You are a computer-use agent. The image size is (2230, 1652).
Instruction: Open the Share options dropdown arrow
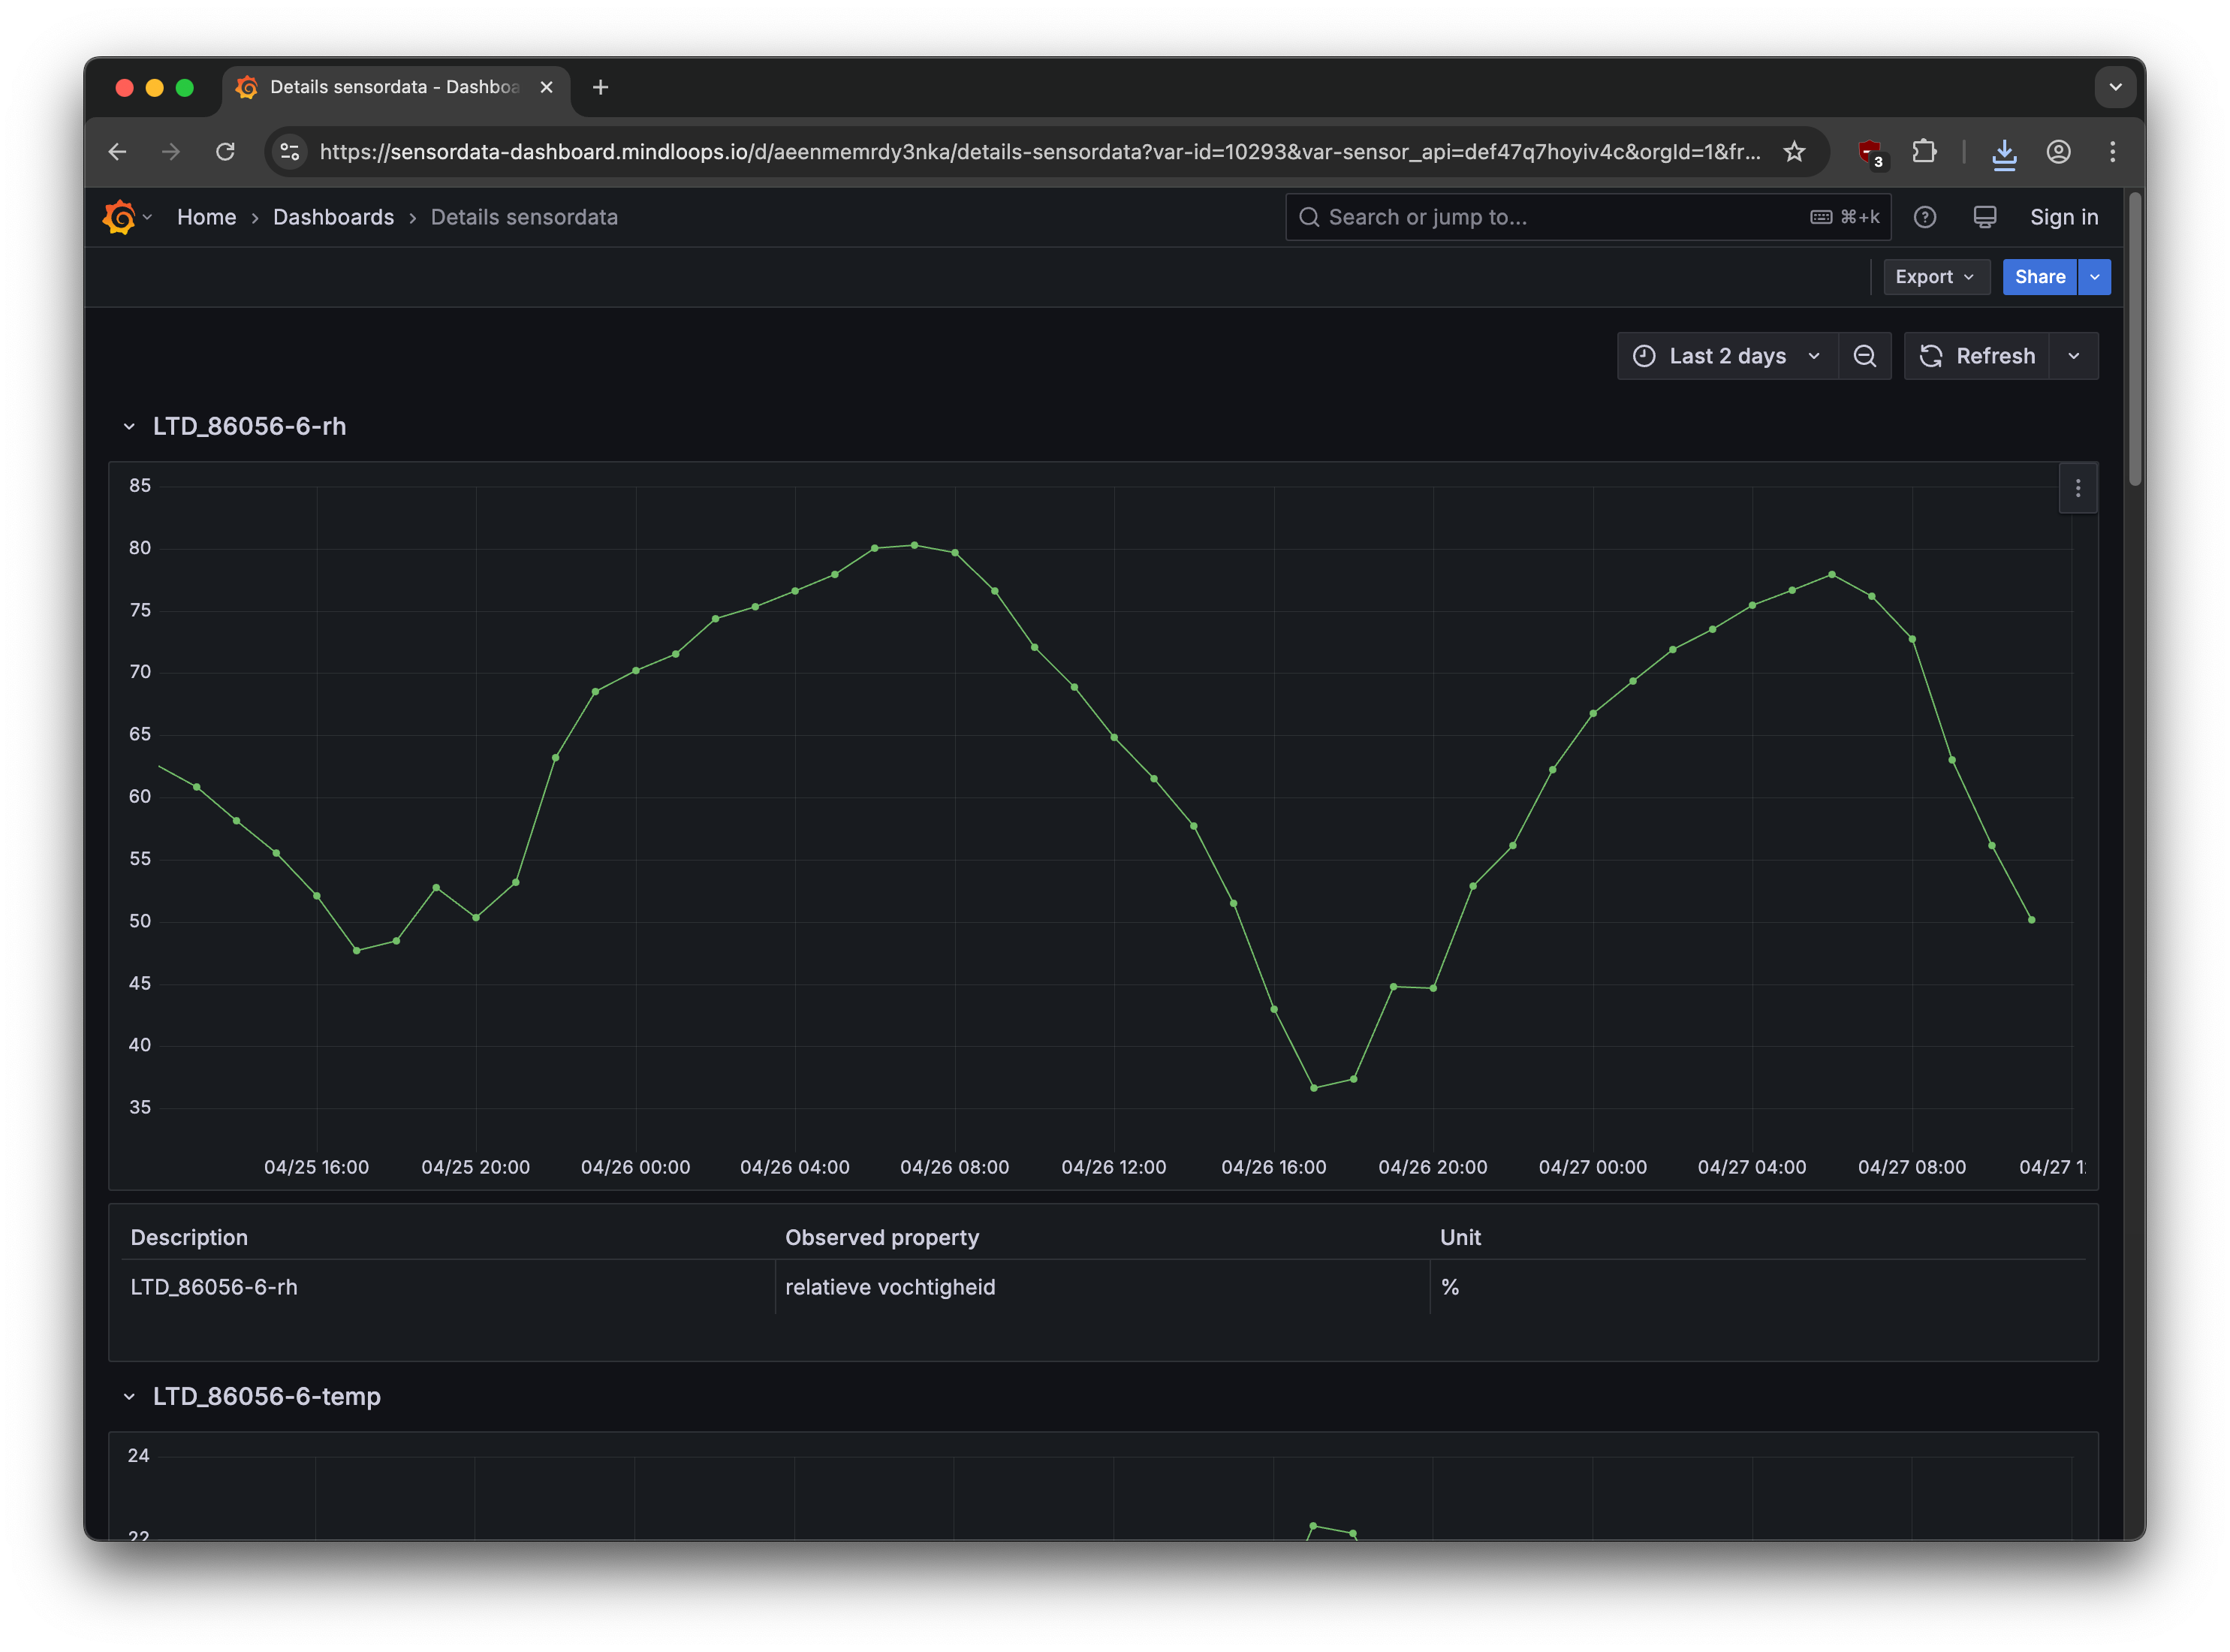2093,277
